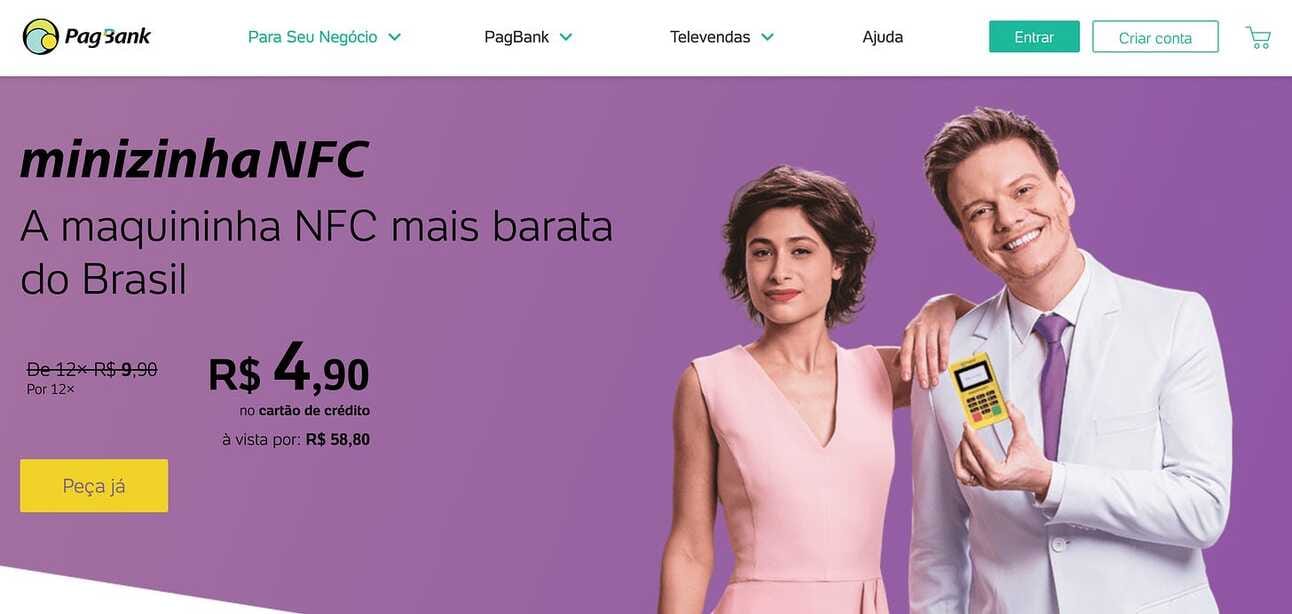Open the Televendas menu item
This screenshot has width=1292, height=614.
coord(722,37)
